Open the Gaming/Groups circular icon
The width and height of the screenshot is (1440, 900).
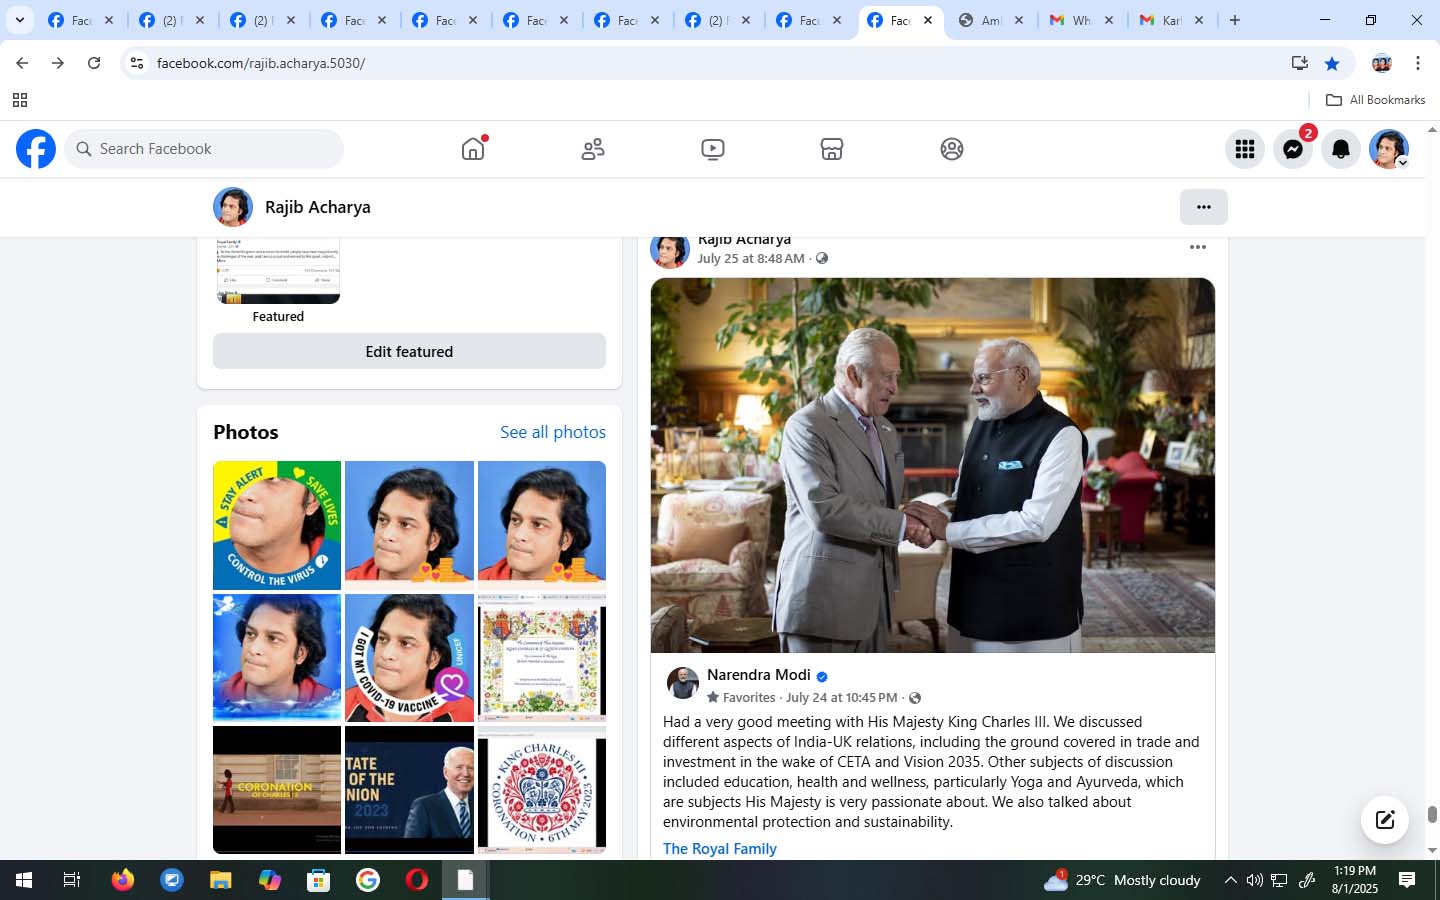coord(952,149)
